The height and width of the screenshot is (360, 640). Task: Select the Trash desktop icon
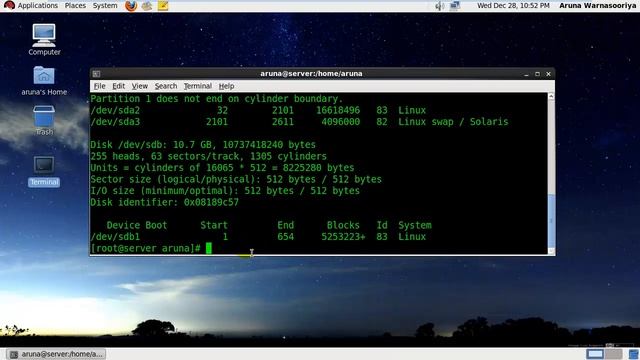click(44, 120)
